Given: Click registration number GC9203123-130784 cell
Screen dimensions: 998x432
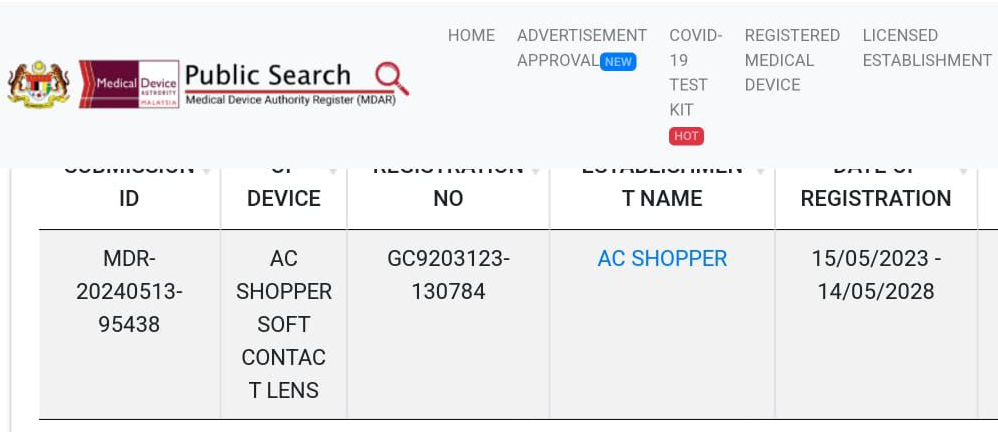Looking at the screenshot, I should tap(448, 275).
